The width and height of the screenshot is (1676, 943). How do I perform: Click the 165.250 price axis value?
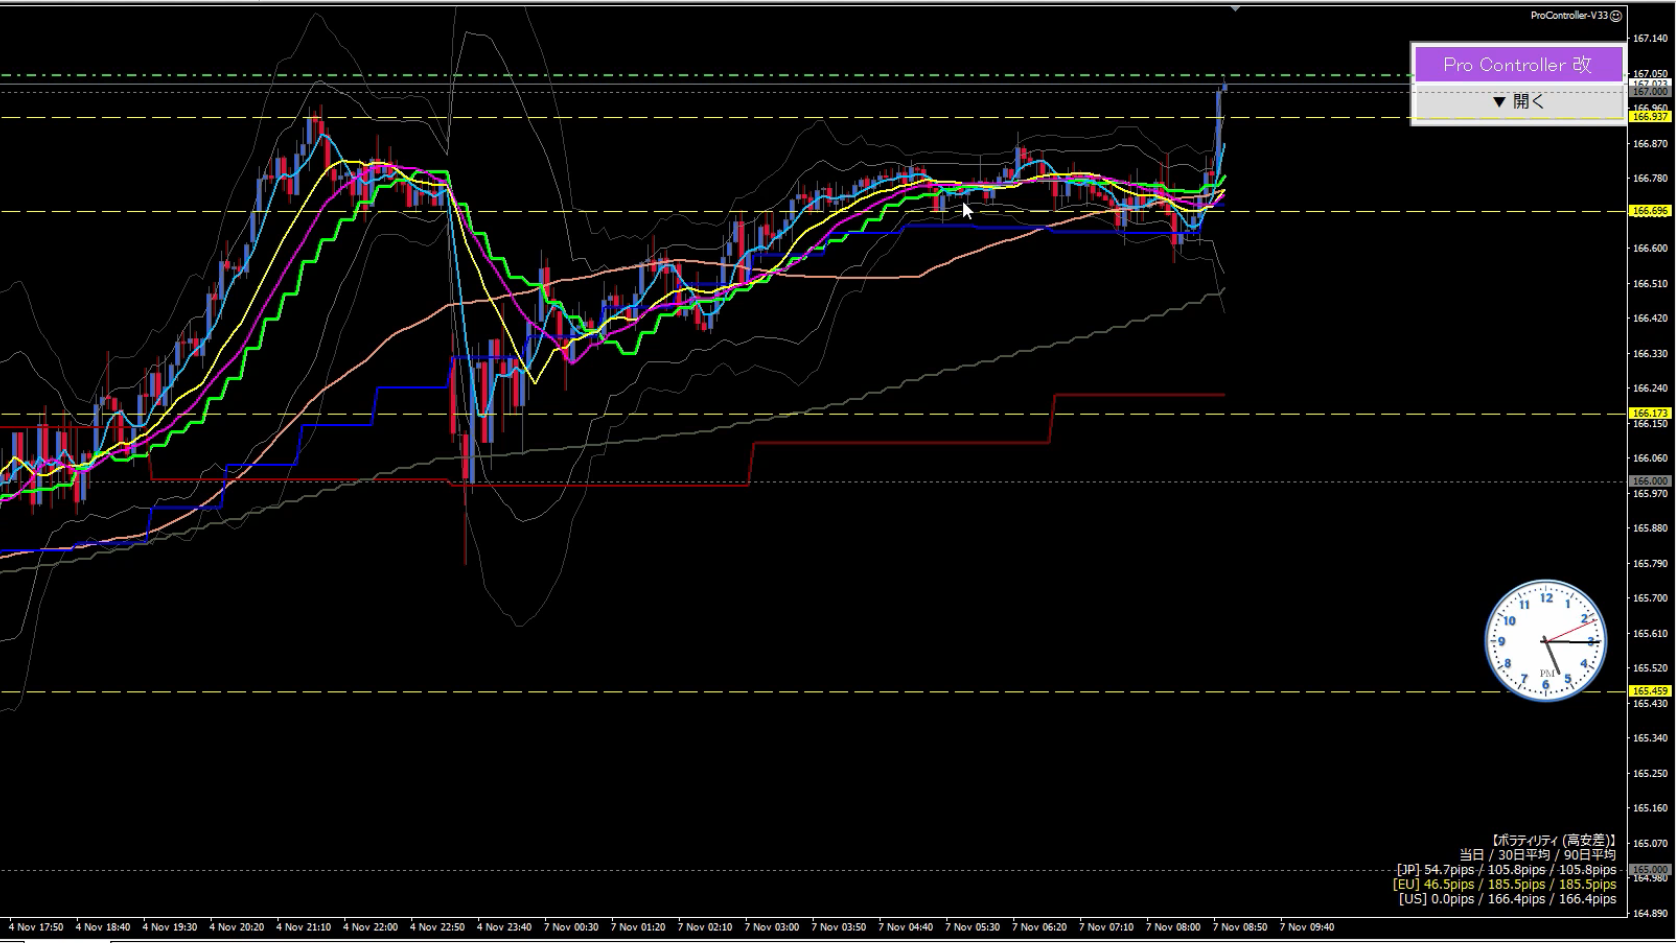coord(1650,773)
